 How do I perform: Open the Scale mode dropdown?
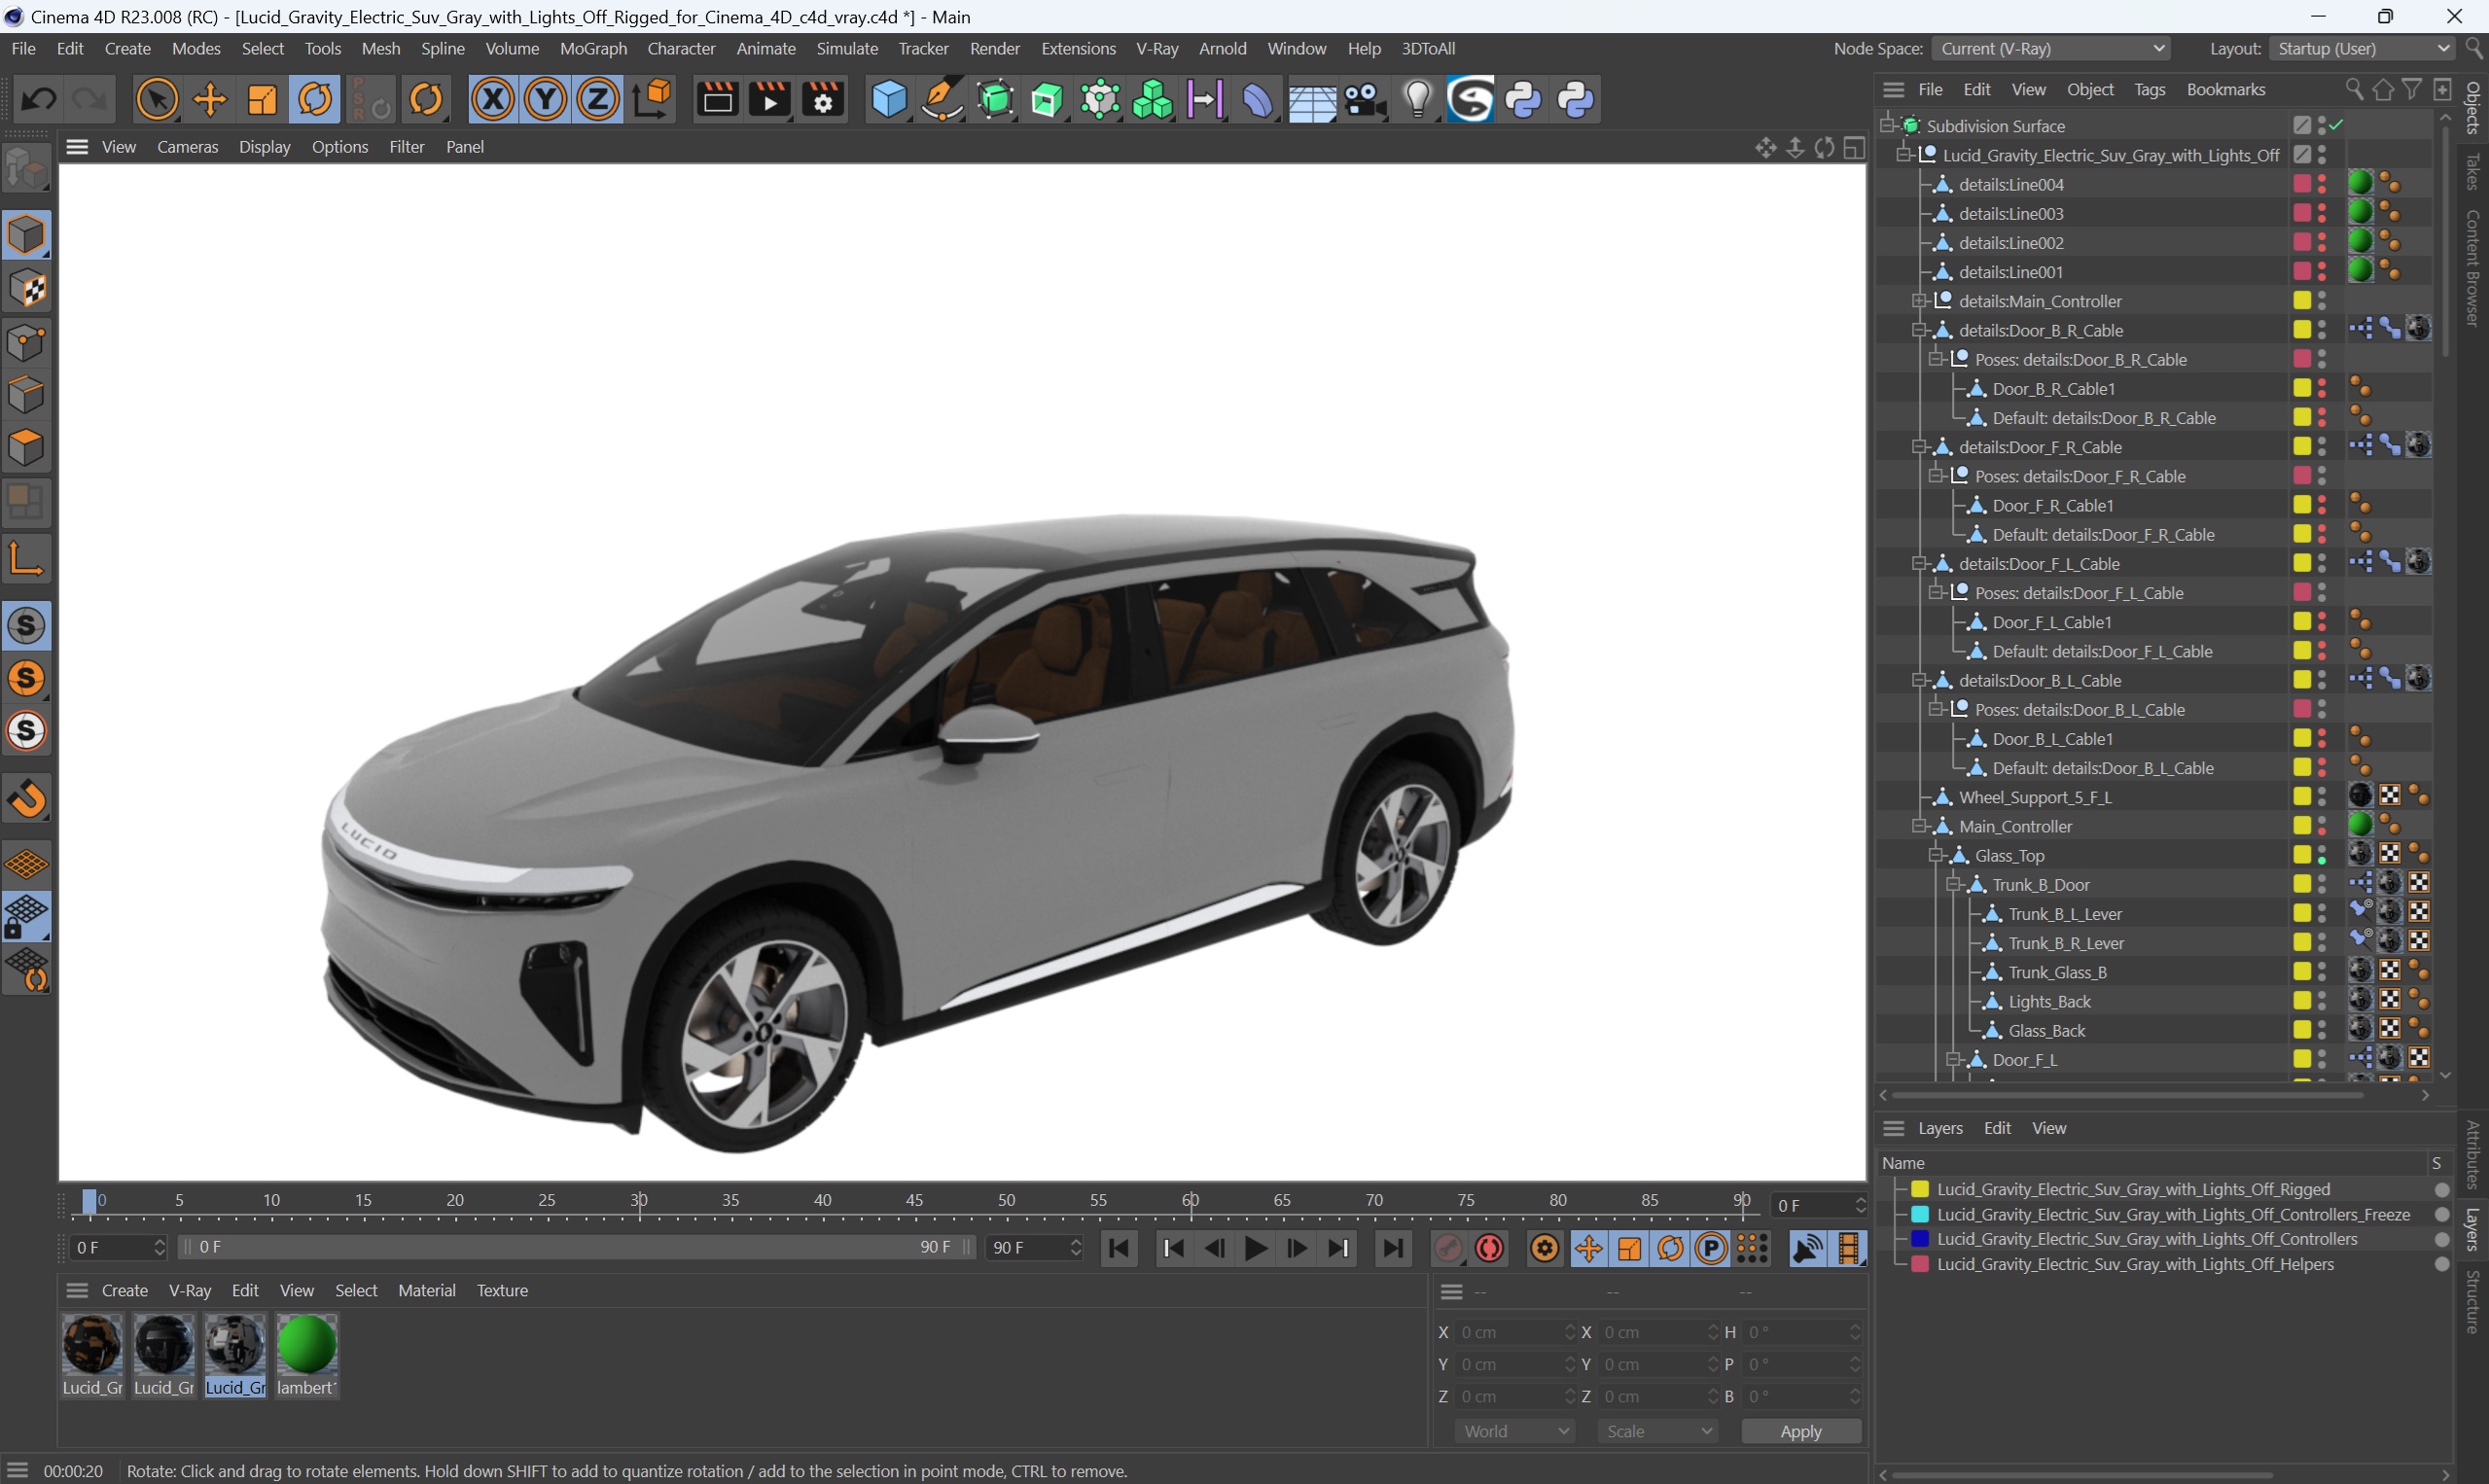[x=1657, y=1431]
